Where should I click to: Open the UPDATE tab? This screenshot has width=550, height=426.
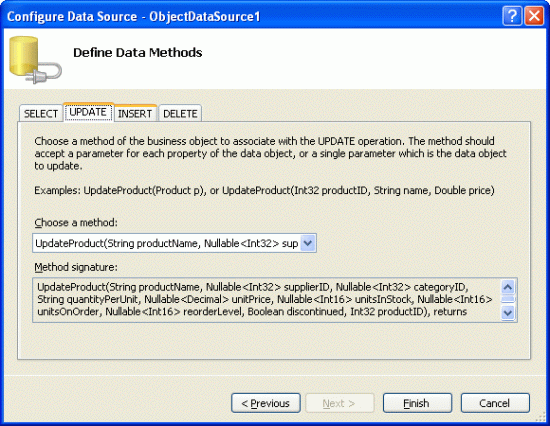88,112
